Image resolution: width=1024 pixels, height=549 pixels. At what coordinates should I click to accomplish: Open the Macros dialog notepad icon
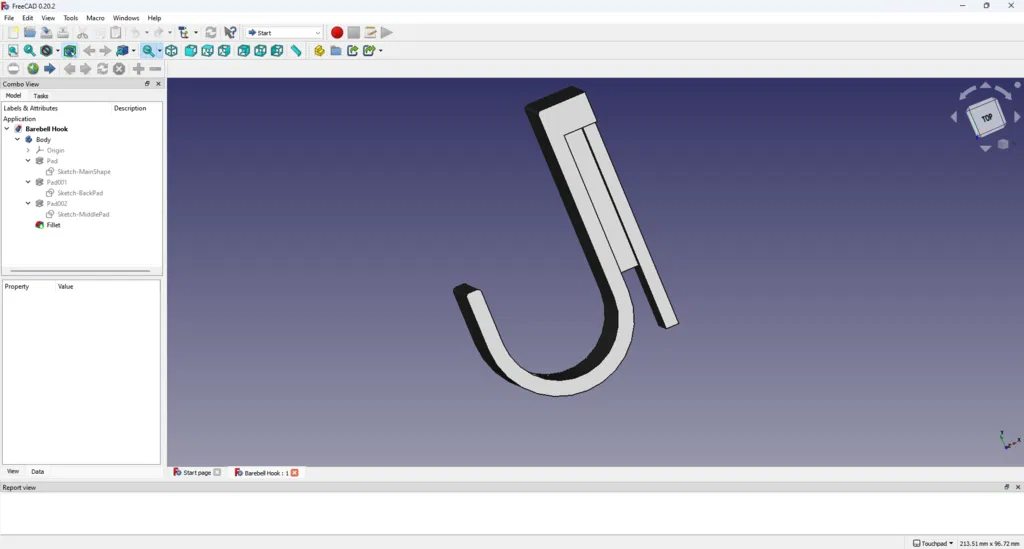(x=370, y=33)
